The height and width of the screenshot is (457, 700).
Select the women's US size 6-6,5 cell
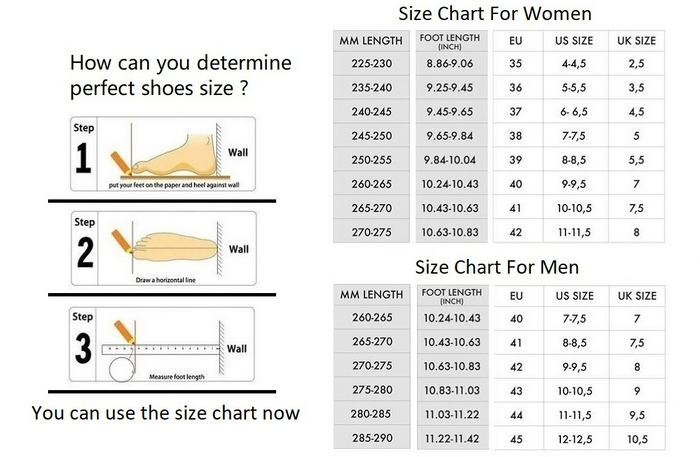coord(574,112)
